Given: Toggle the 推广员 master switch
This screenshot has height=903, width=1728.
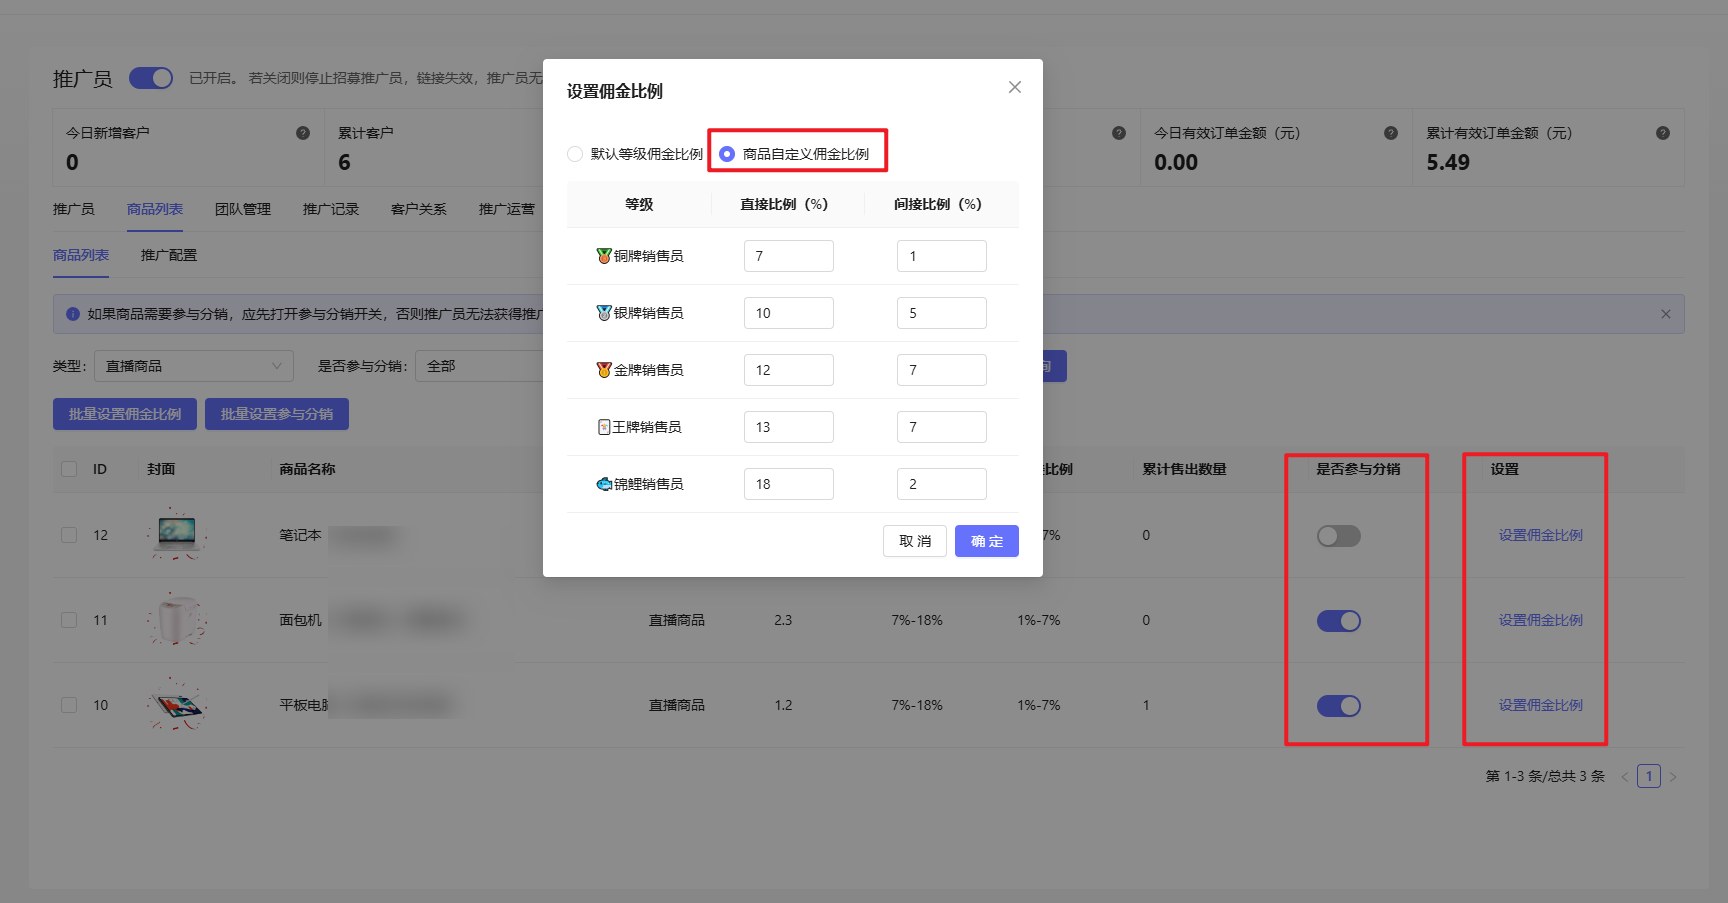Looking at the screenshot, I should [151, 78].
